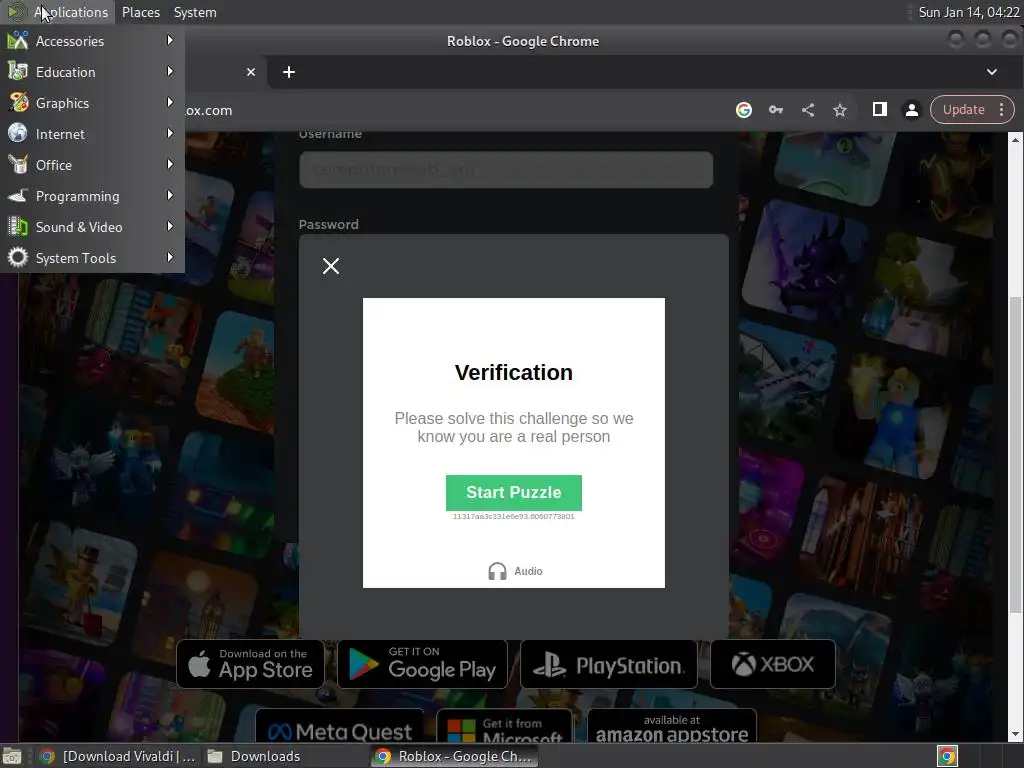Expand the Chrome tab search chevron
The height and width of the screenshot is (768, 1024).
point(991,72)
